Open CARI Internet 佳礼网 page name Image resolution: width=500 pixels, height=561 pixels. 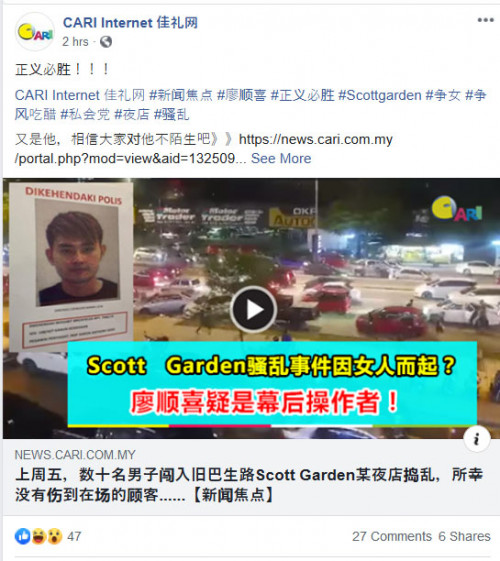(x=130, y=23)
